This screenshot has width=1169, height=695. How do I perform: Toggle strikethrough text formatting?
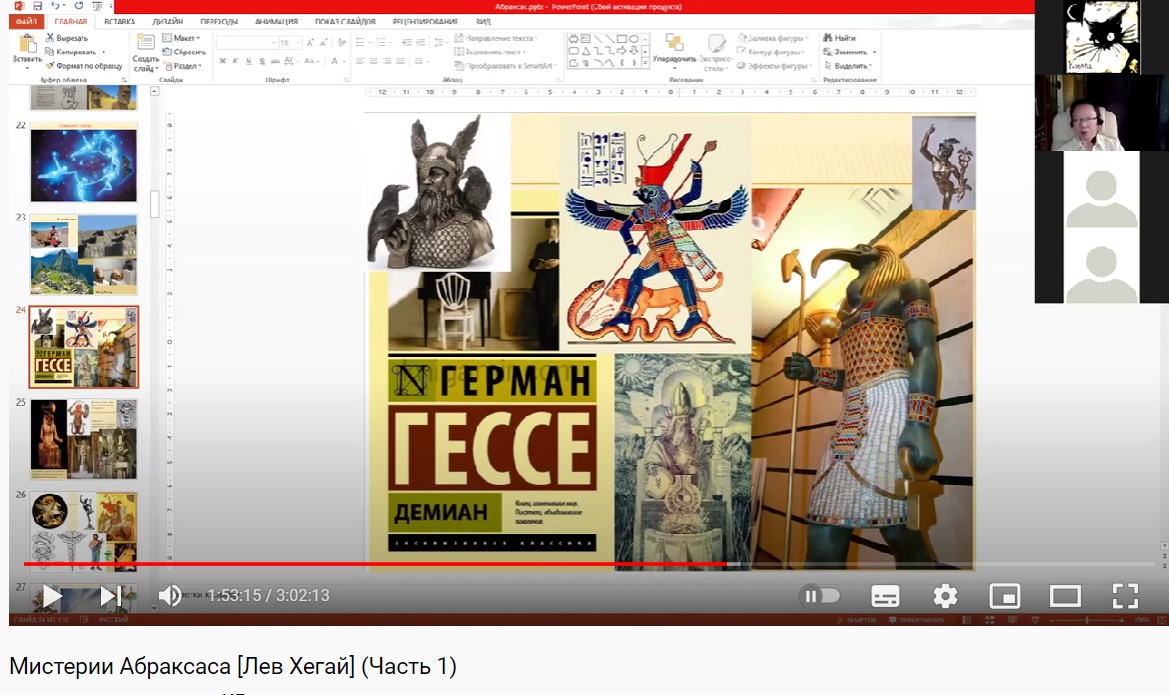(x=275, y=61)
